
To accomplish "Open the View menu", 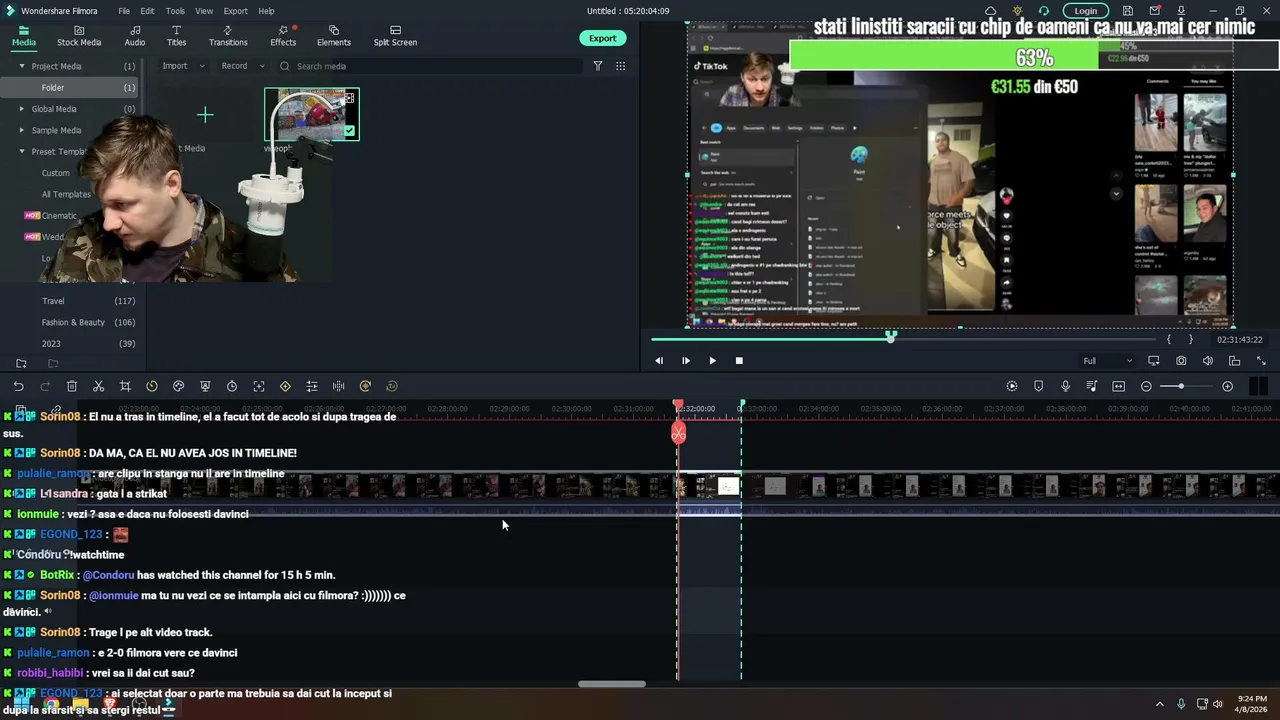I will (204, 11).
